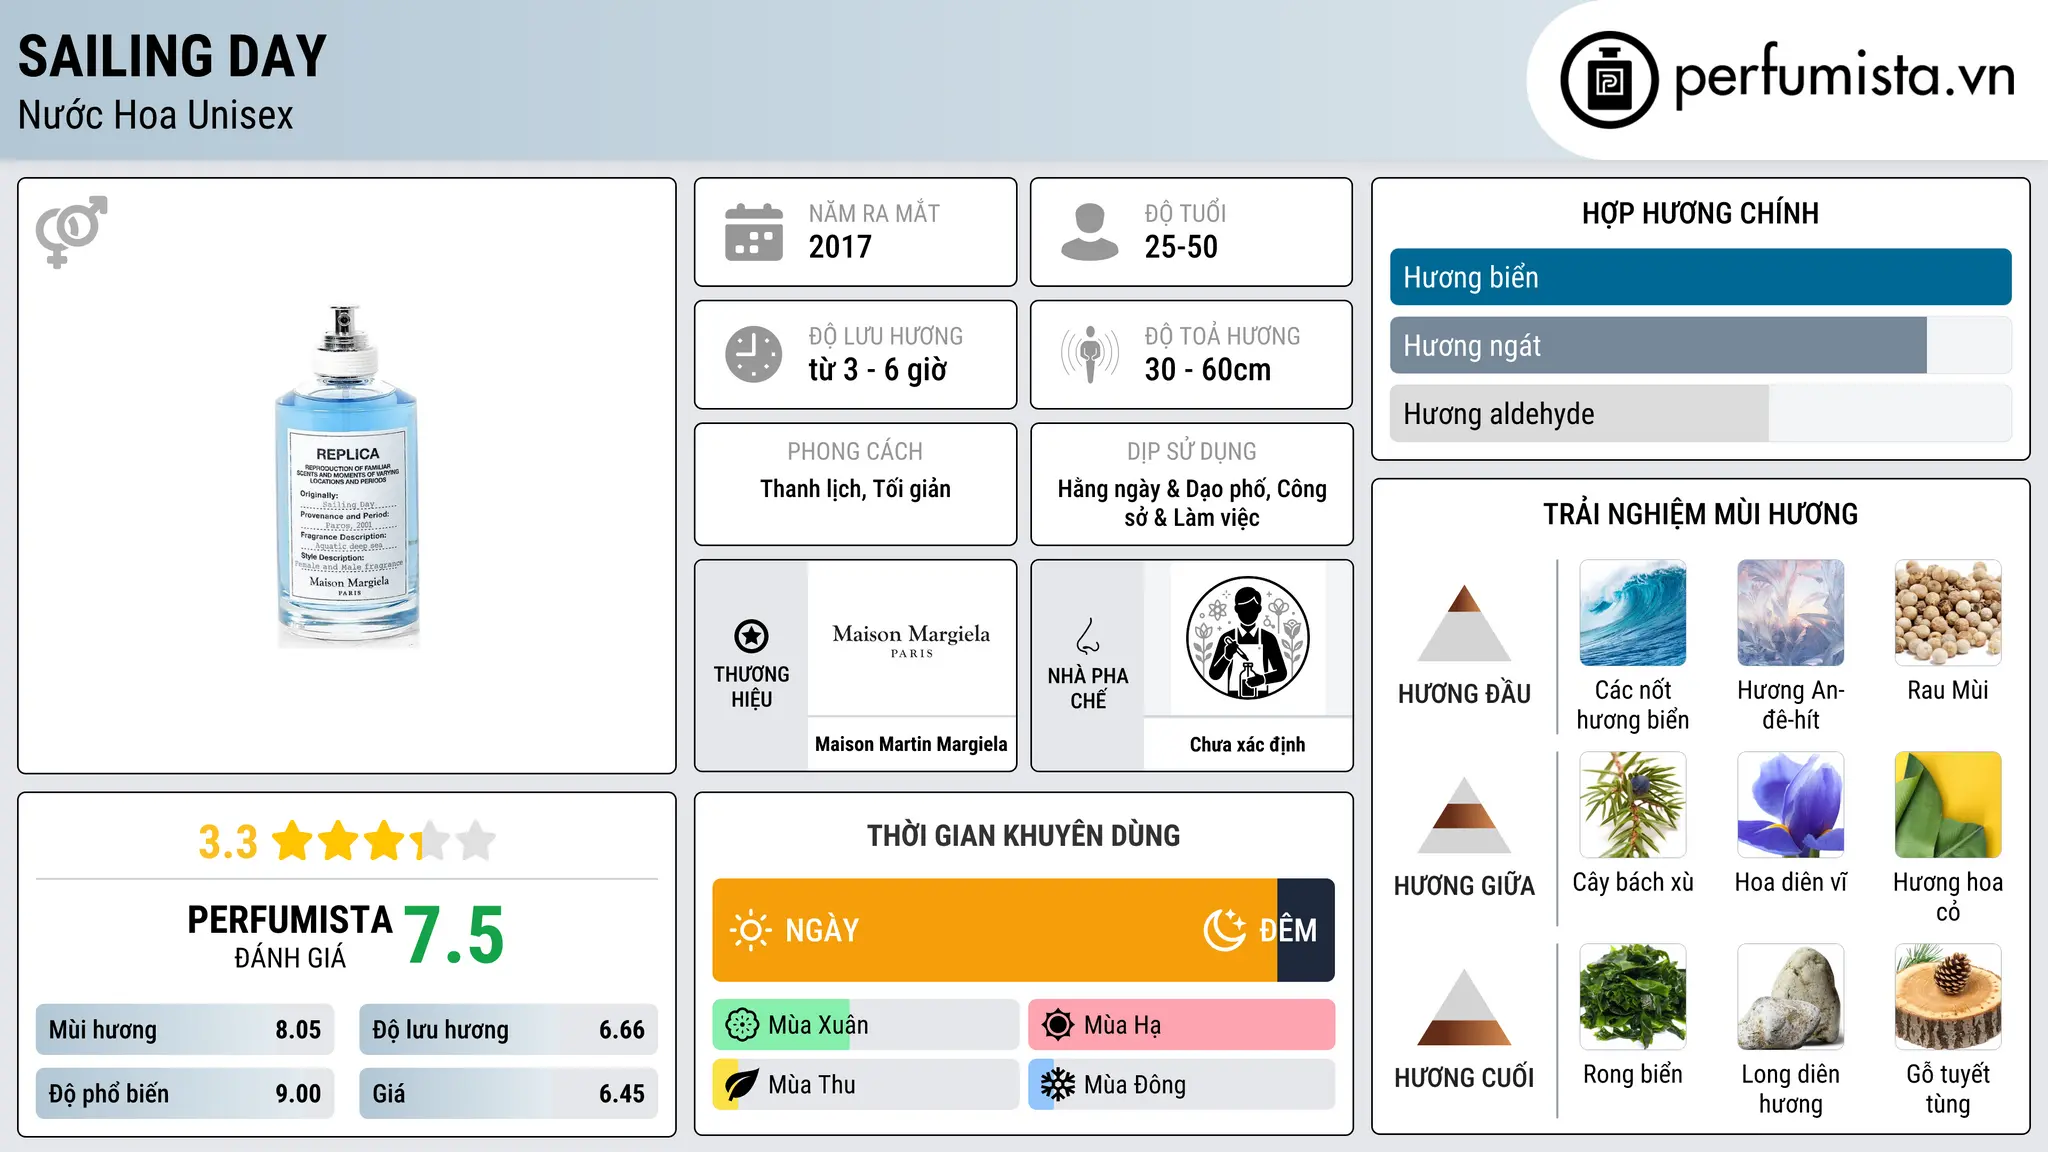Click the "HỢP HƯƠNG CHÍNH" heading
Image resolution: width=2048 pixels, height=1152 pixels.
[1700, 213]
